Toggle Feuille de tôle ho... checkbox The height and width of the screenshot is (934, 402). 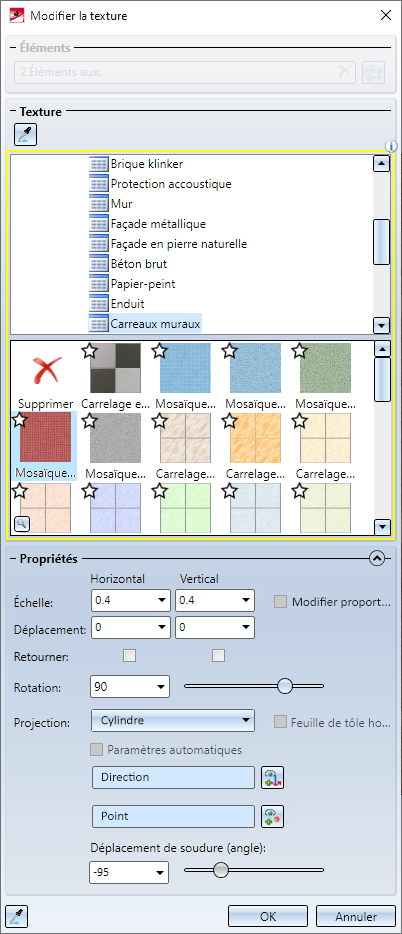coord(280,723)
